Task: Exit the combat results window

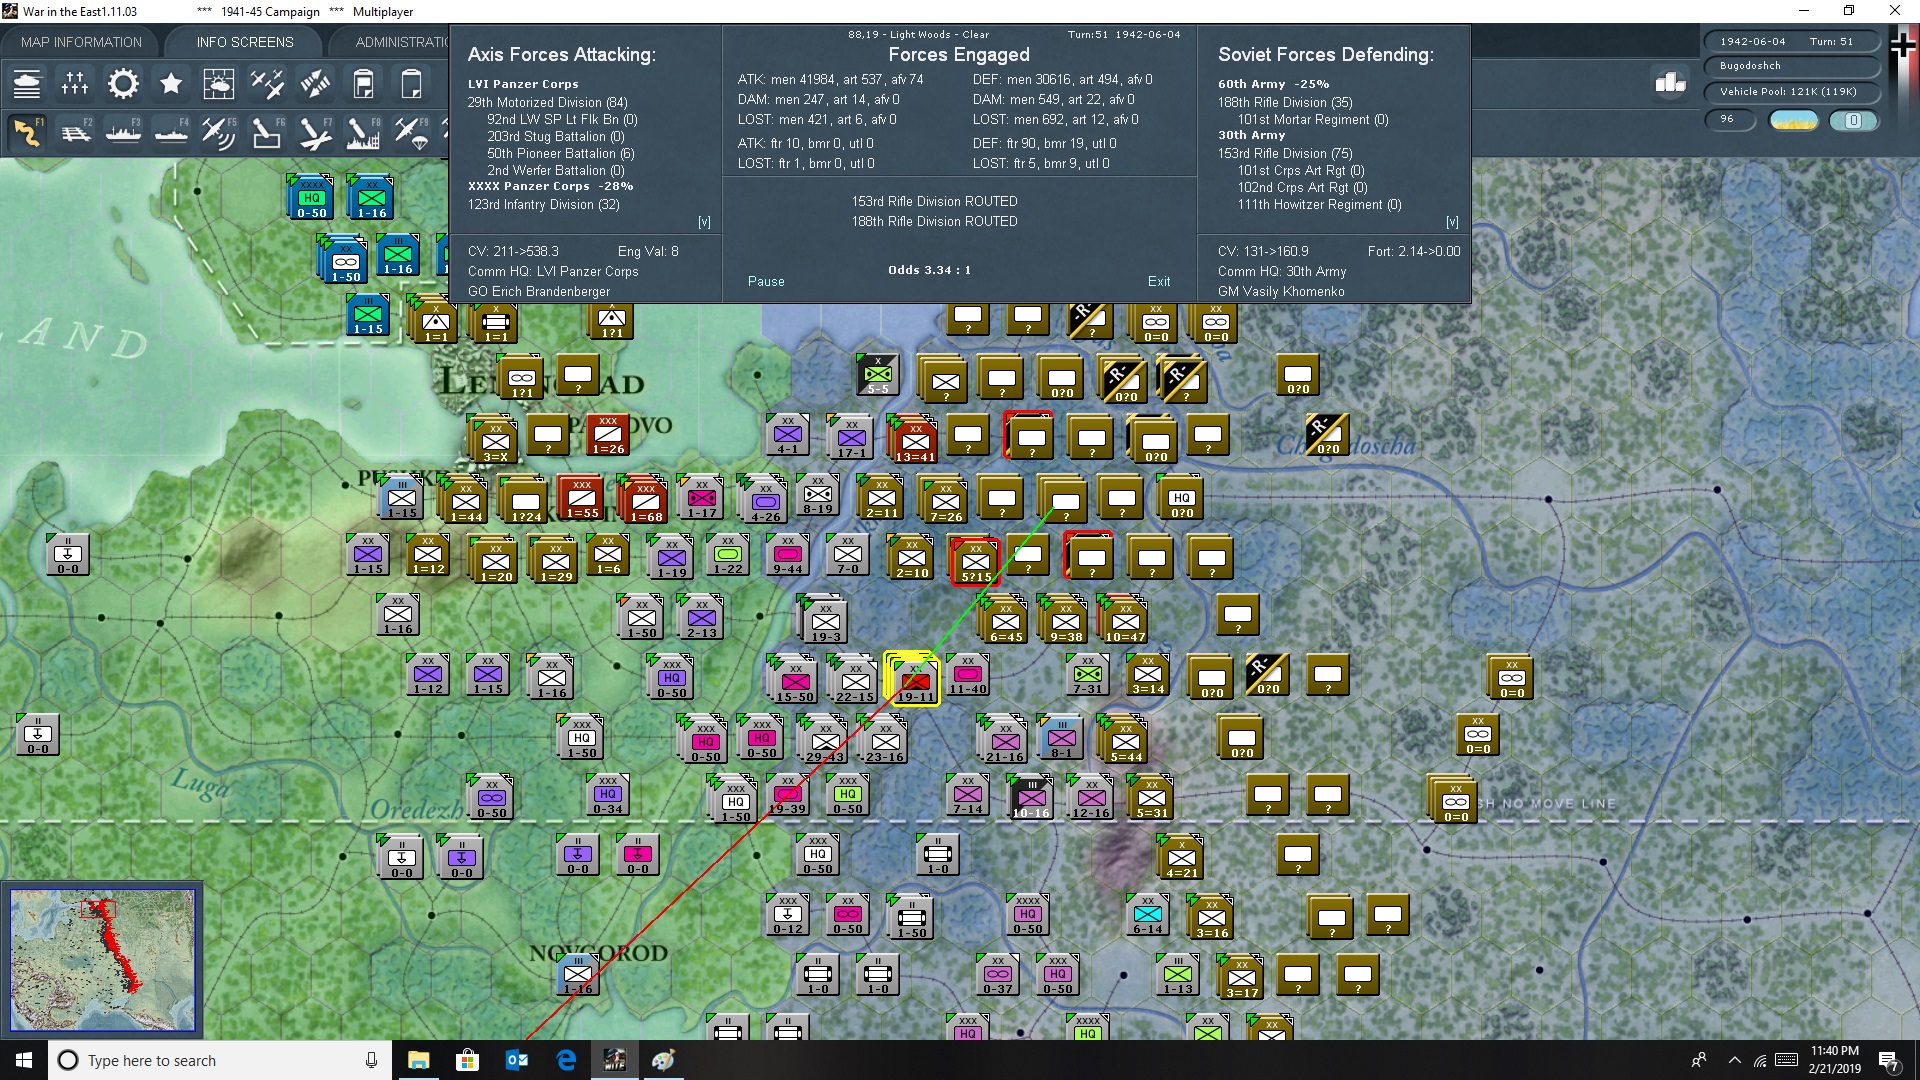Action: tap(1159, 282)
